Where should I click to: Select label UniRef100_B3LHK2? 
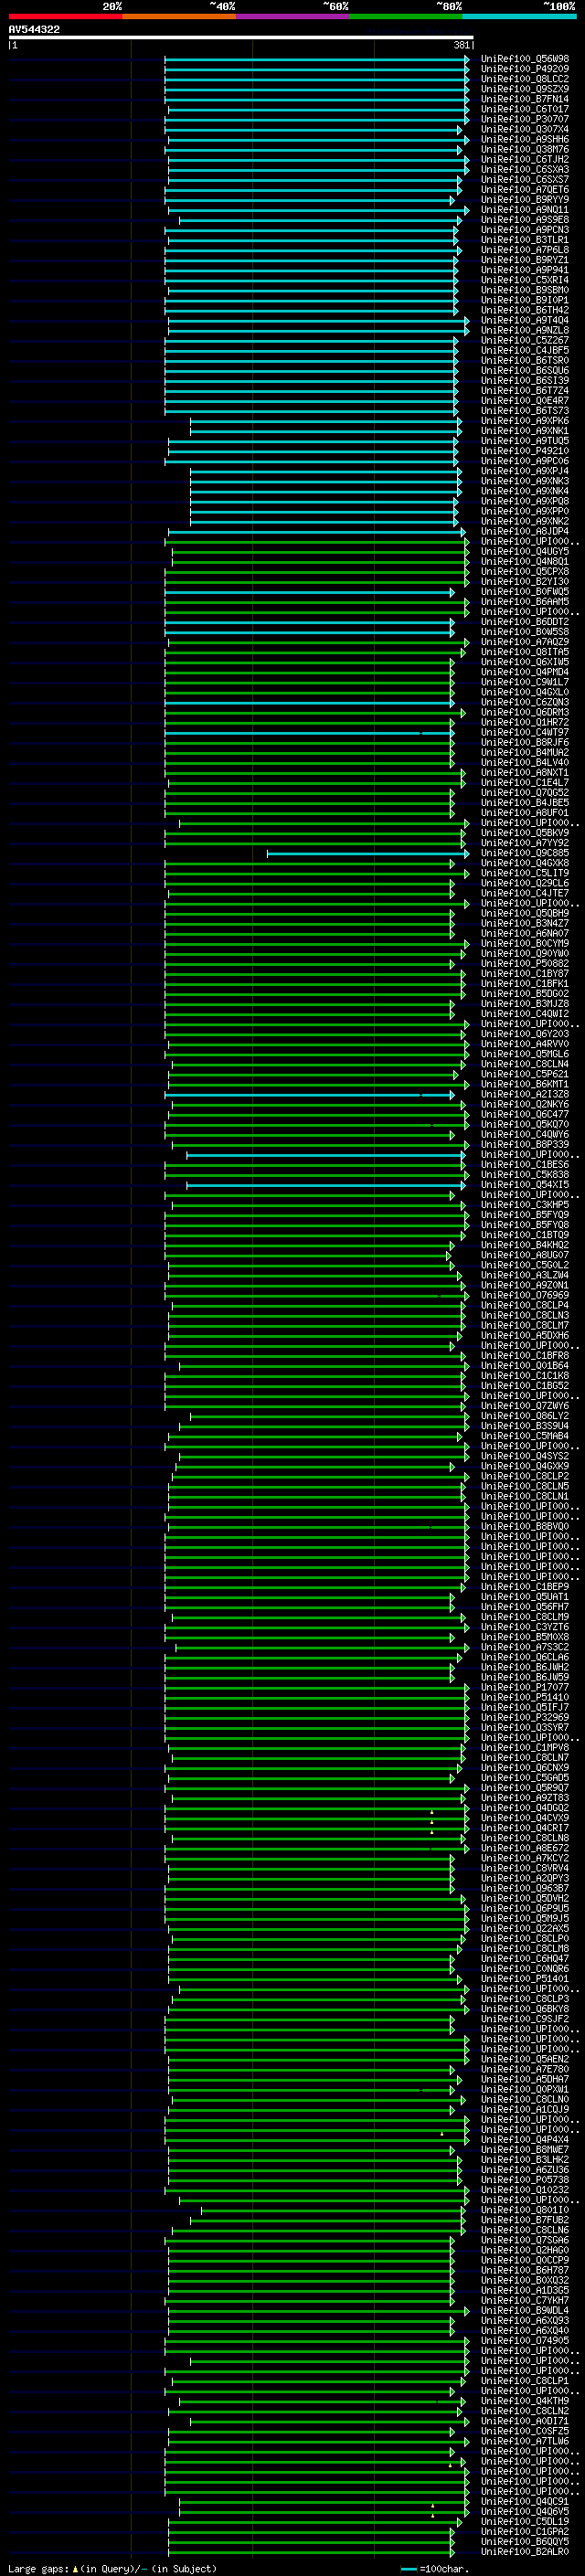pyautogui.click(x=525, y=2159)
